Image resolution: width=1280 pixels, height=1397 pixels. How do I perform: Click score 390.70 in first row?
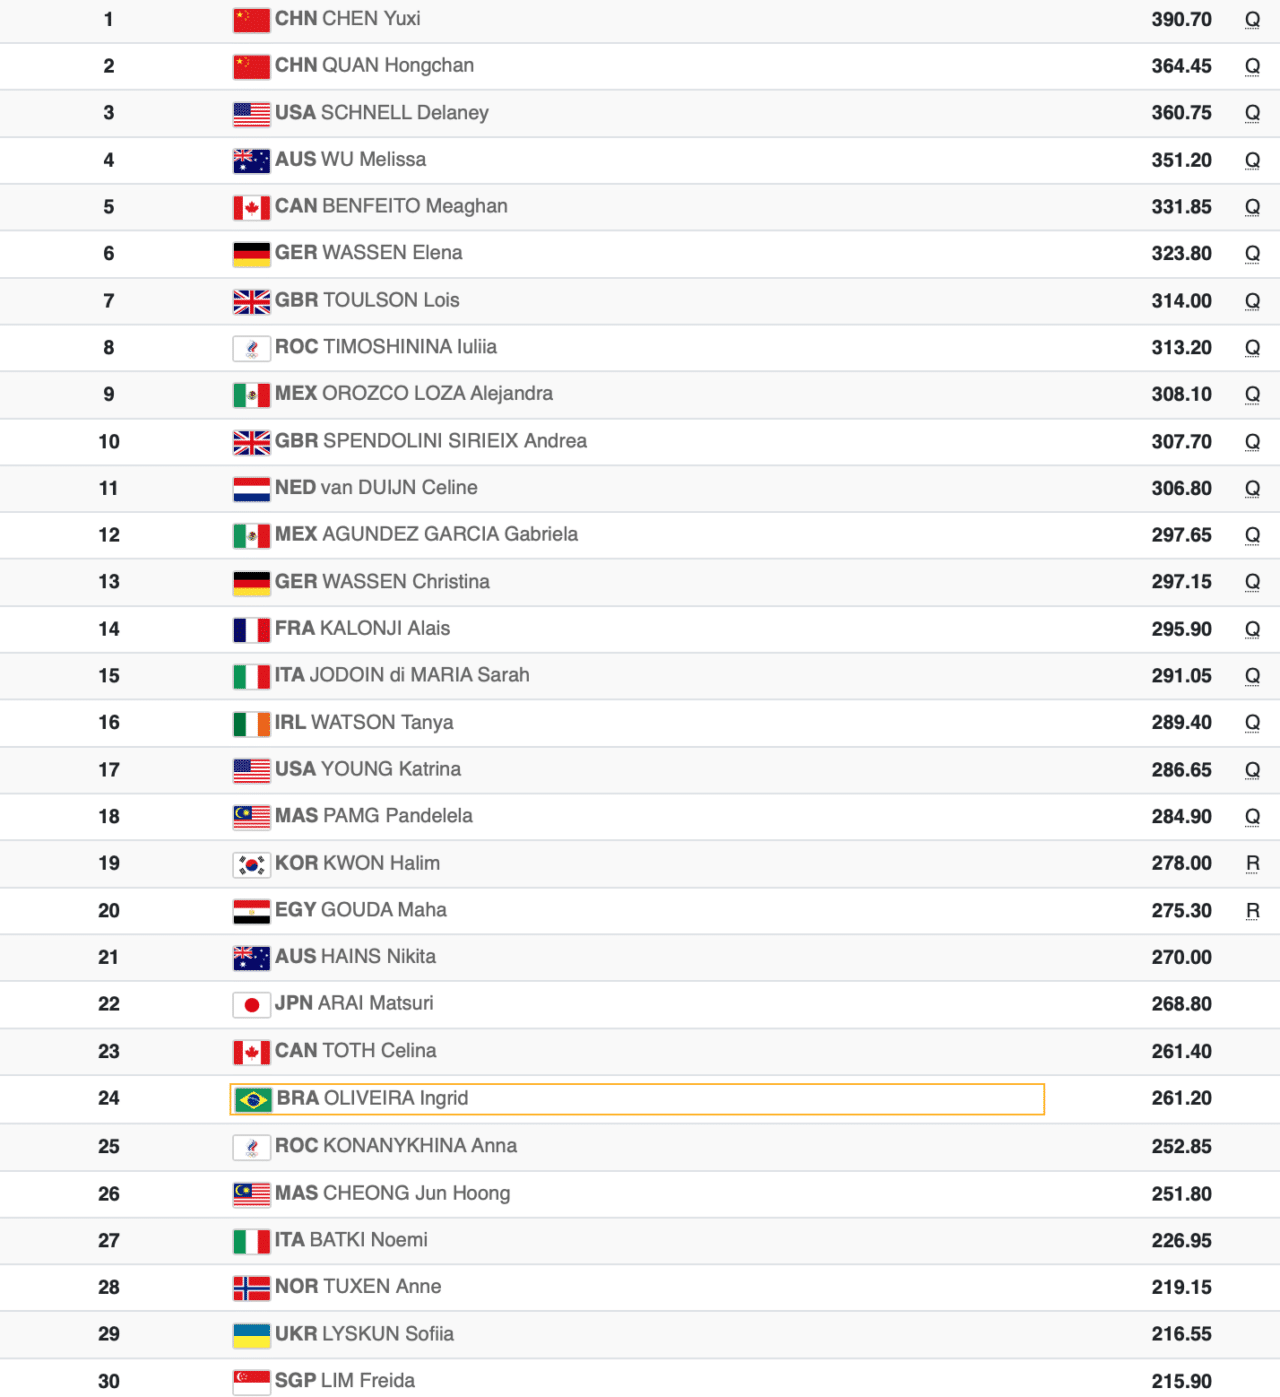click(x=1181, y=20)
